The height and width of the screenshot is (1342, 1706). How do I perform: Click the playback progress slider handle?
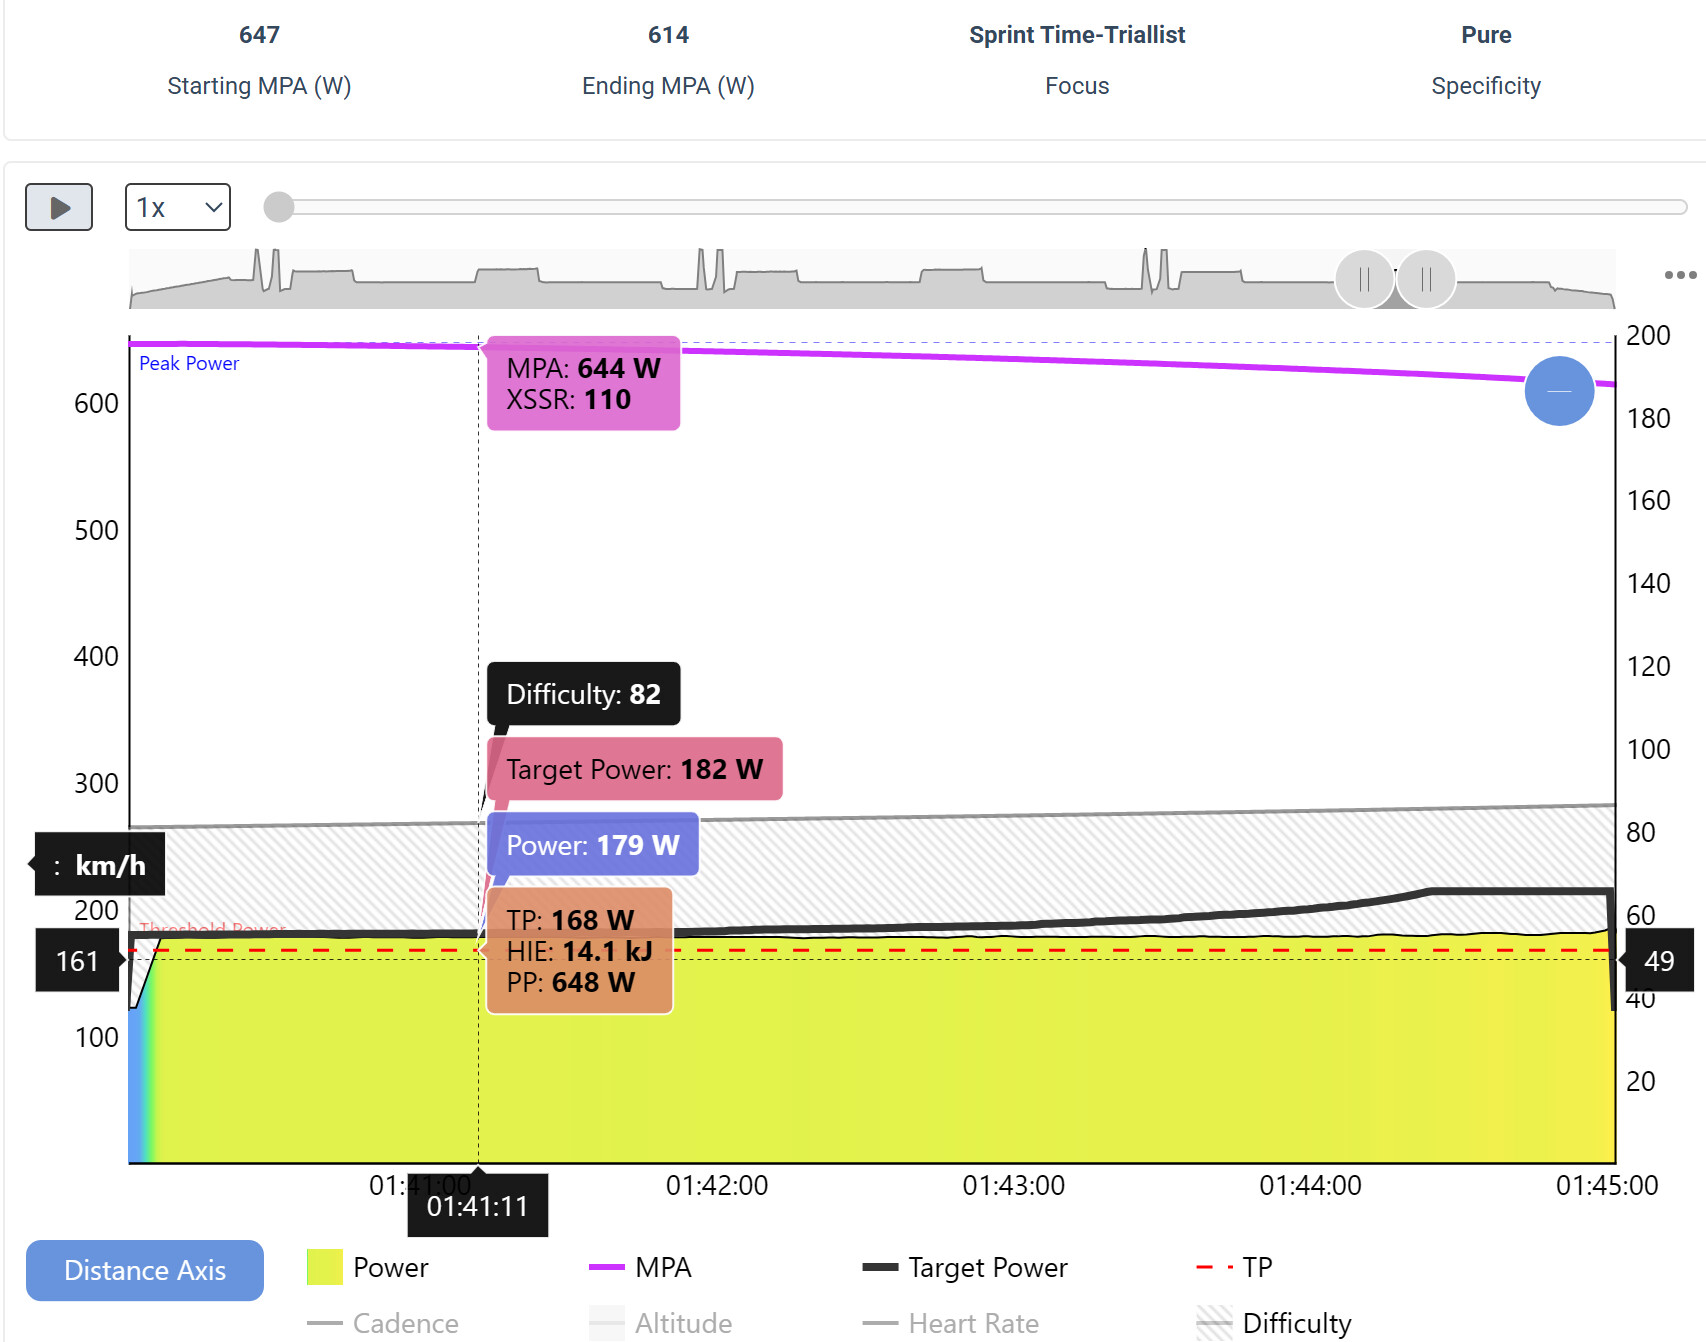click(x=279, y=207)
